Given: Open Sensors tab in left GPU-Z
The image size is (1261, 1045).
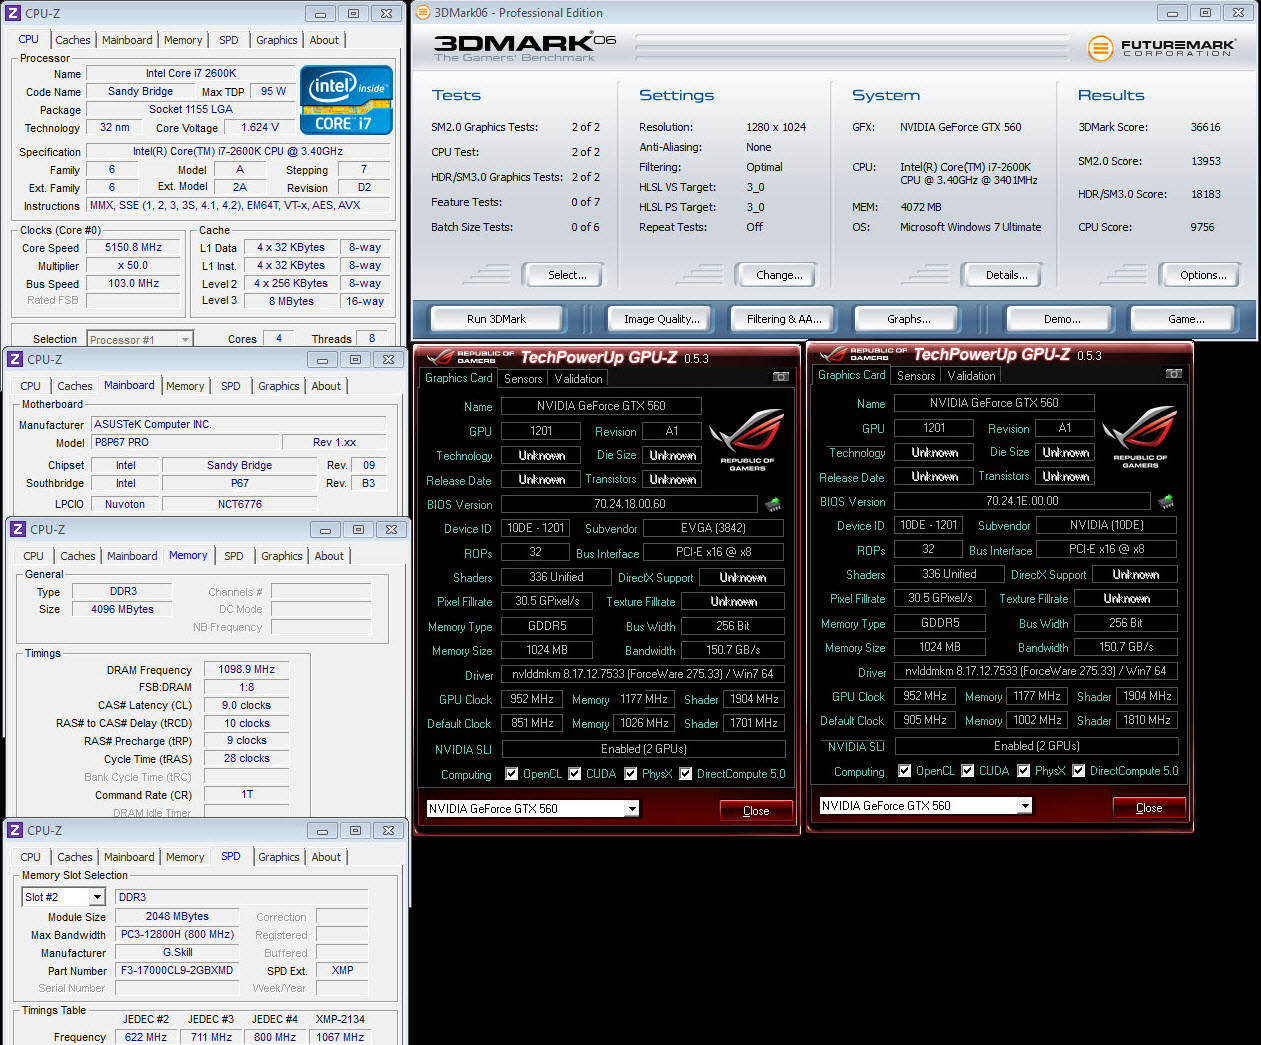Looking at the screenshot, I should point(523,379).
